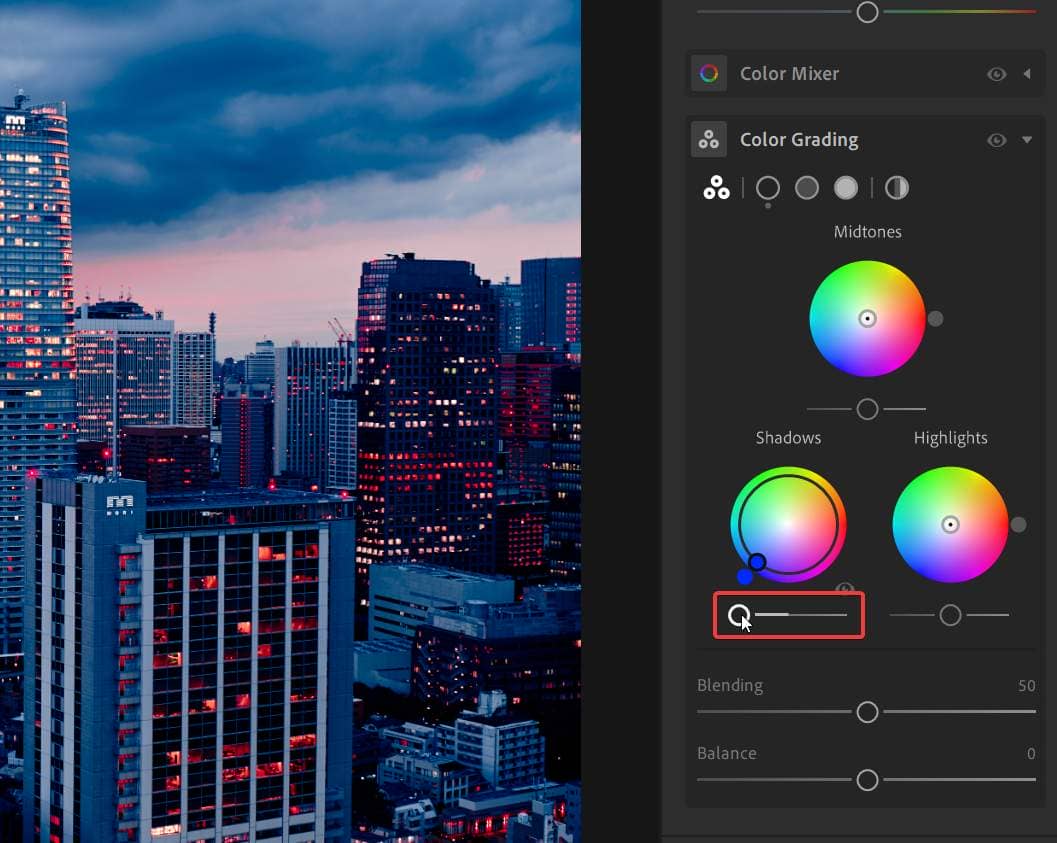Click the Color Mixer panel title
This screenshot has width=1057, height=843.
(789, 73)
